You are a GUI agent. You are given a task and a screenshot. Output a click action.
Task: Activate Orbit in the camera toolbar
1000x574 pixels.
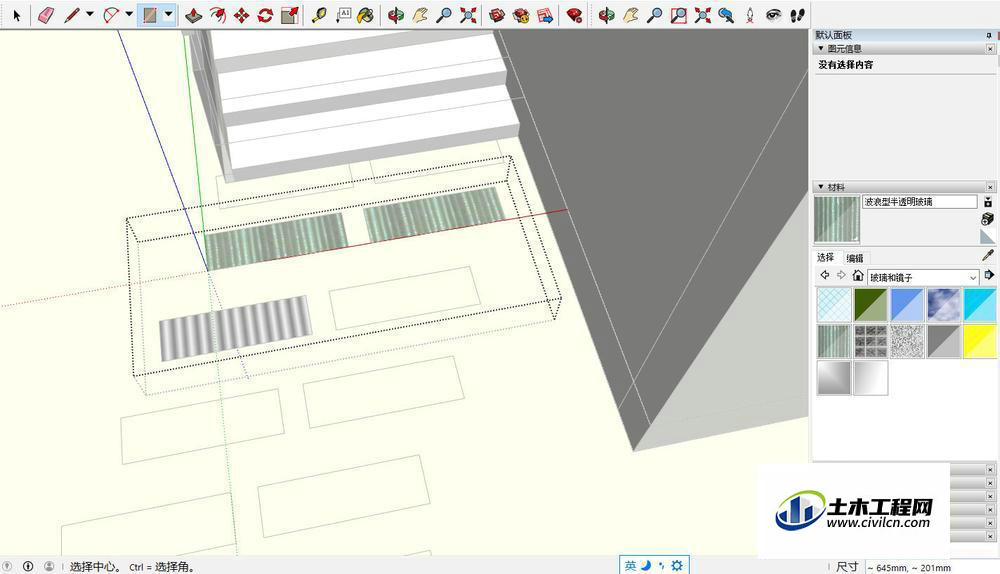coord(607,15)
